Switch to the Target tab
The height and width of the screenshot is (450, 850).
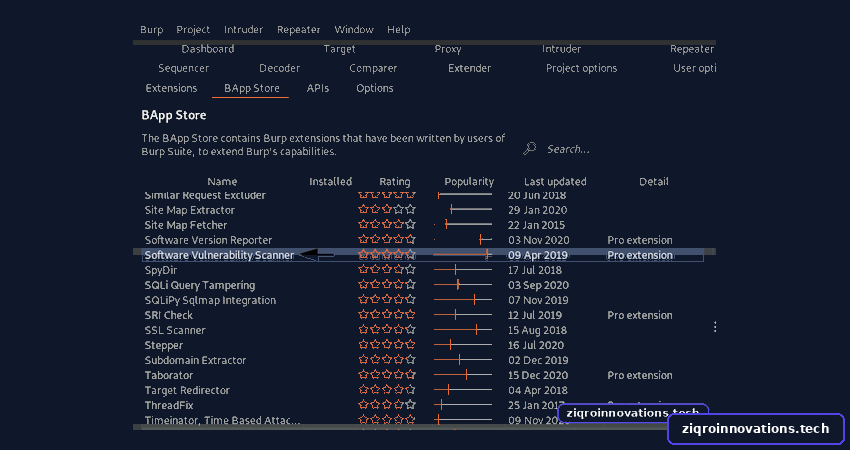(339, 49)
